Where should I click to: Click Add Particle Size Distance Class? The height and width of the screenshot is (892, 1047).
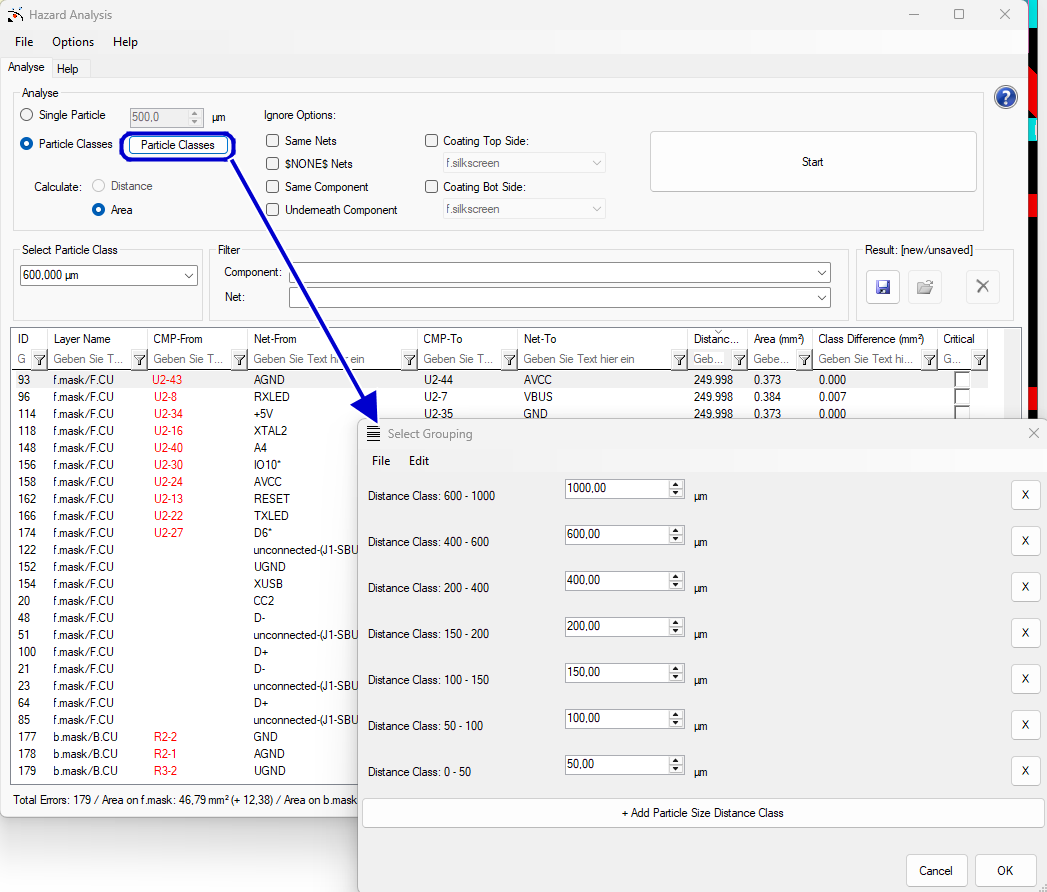point(702,813)
